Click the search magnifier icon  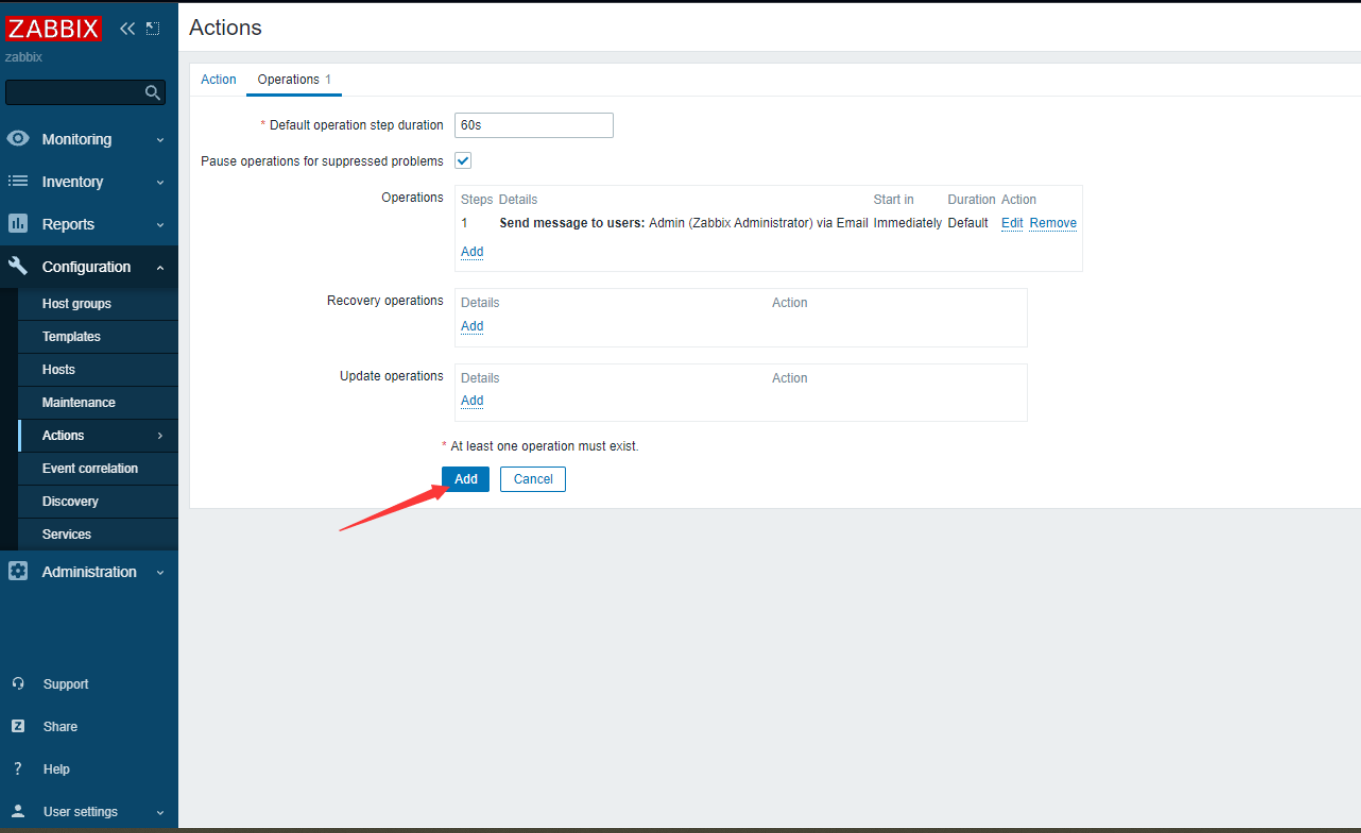(152, 93)
